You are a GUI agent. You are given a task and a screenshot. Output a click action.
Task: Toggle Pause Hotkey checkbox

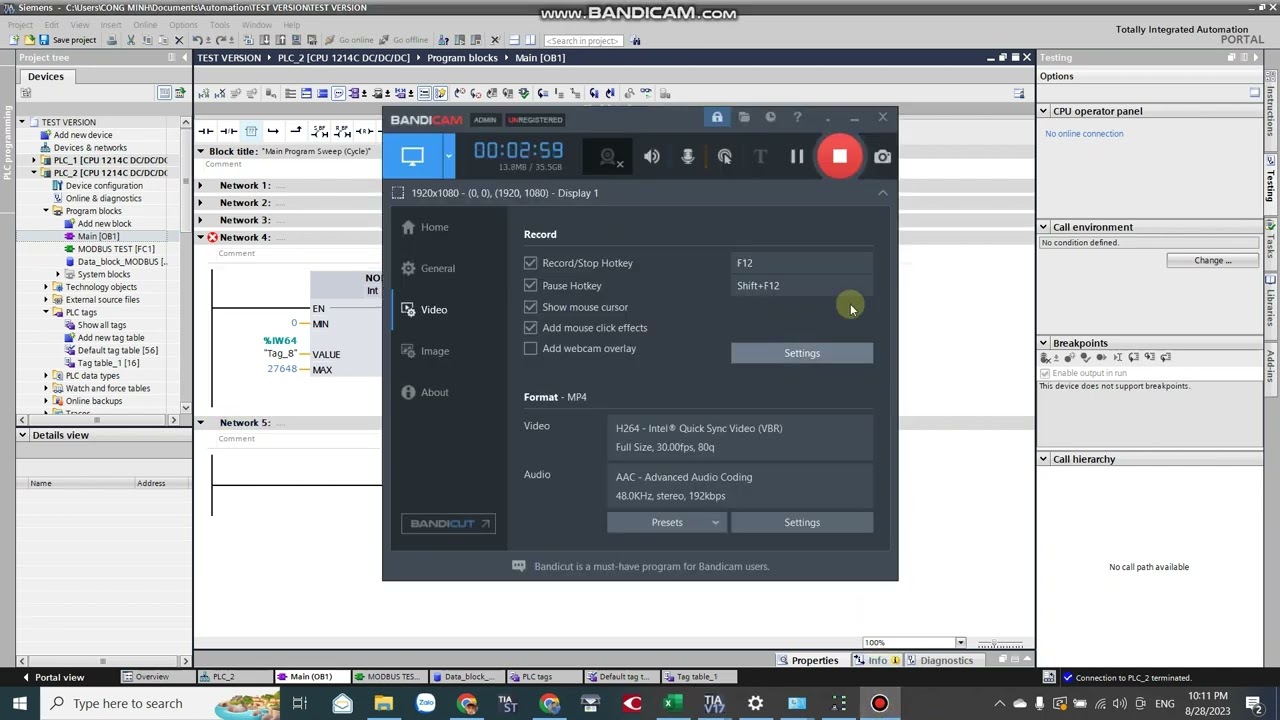click(530, 286)
